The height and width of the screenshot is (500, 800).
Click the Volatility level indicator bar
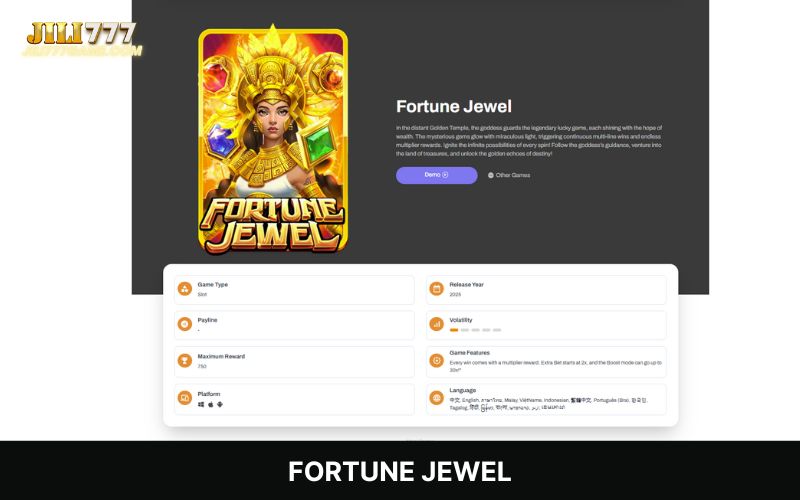point(476,330)
